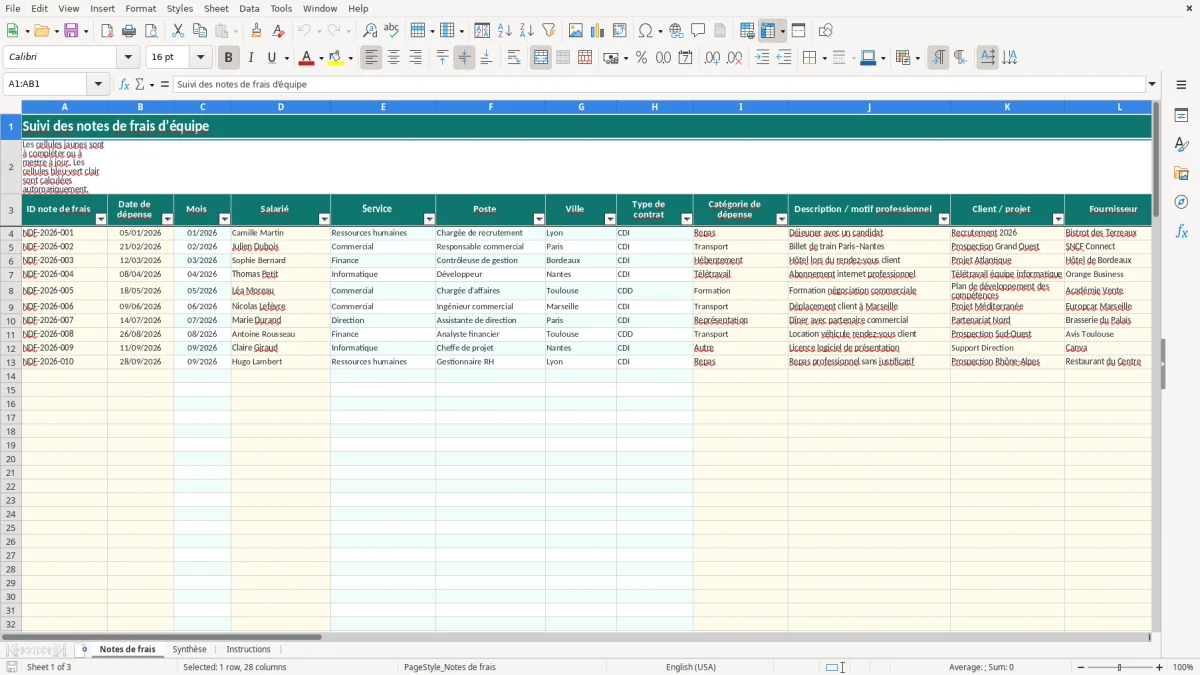Open the Styles menu

click(x=180, y=8)
